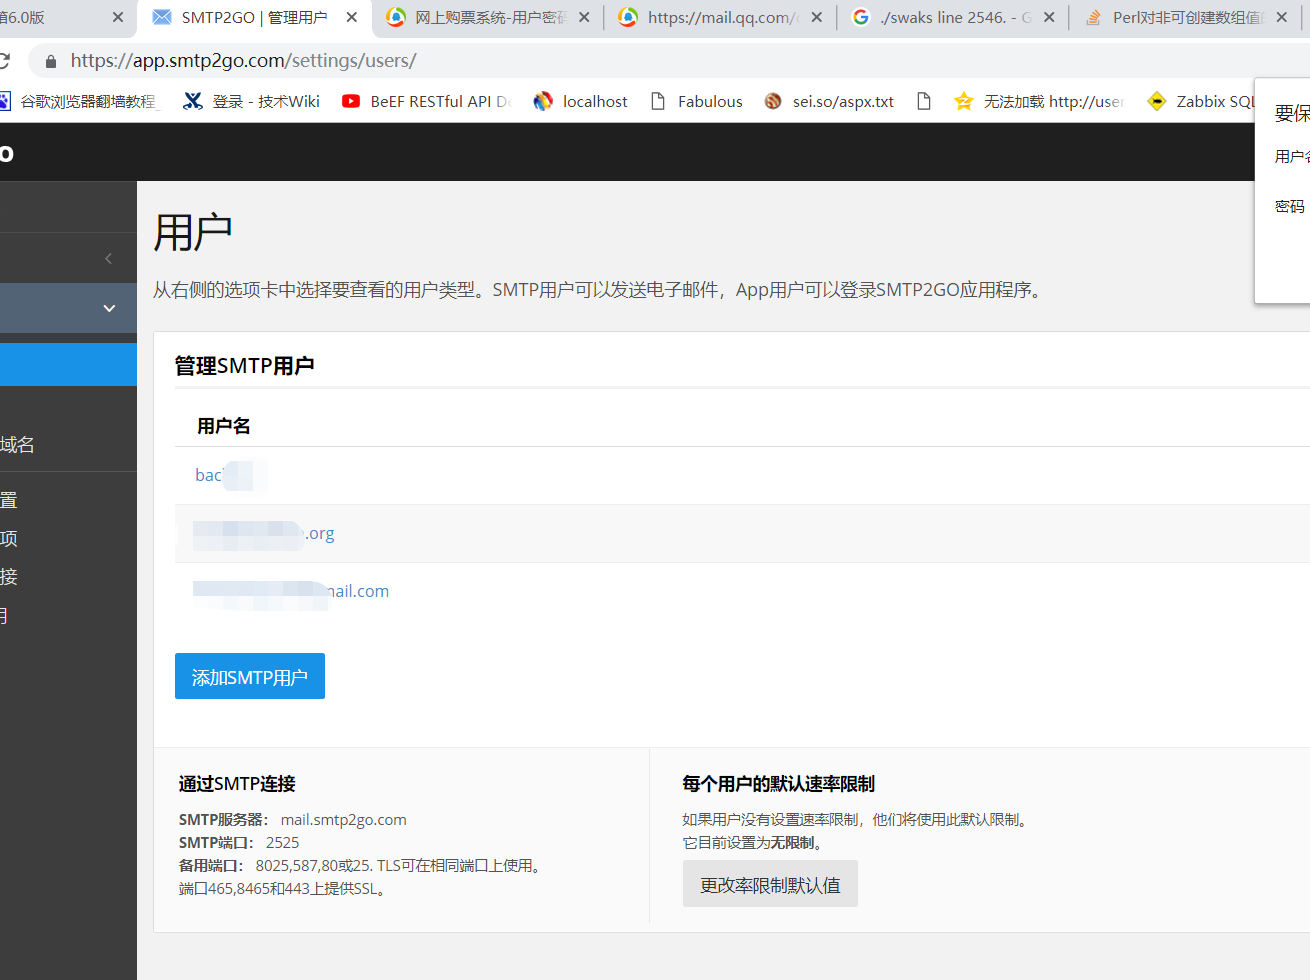Open the Fabulous bookmark

coord(697,101)
